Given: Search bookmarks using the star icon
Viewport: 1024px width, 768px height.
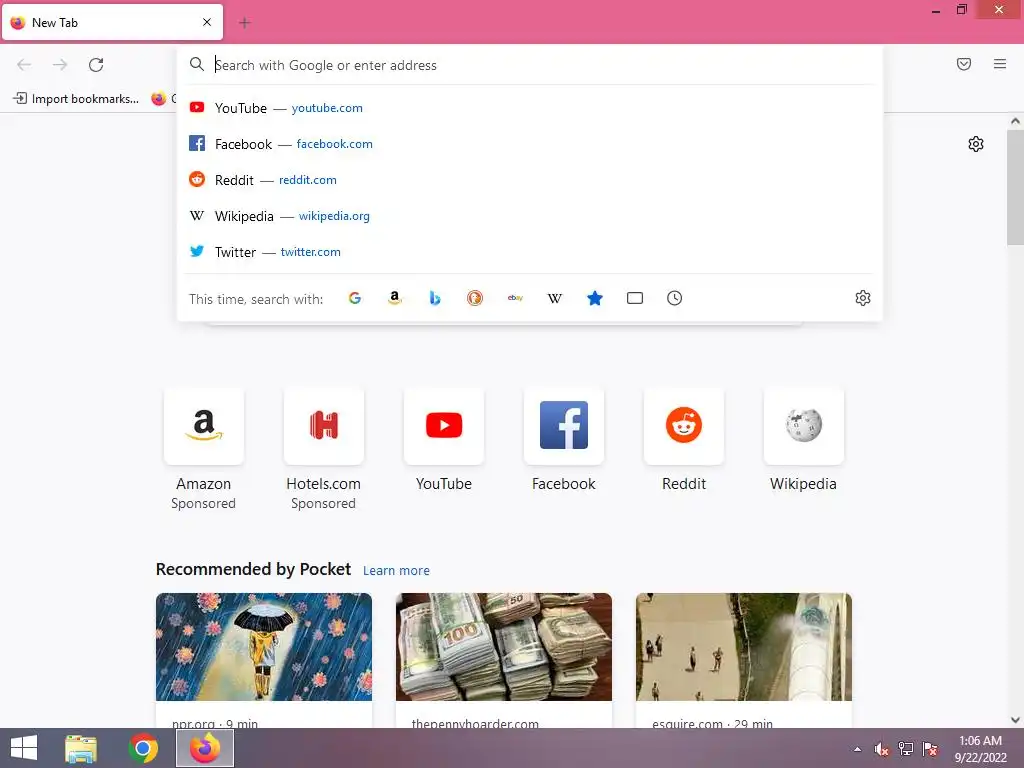Looking at the screenshot, I should click(595, 298).
